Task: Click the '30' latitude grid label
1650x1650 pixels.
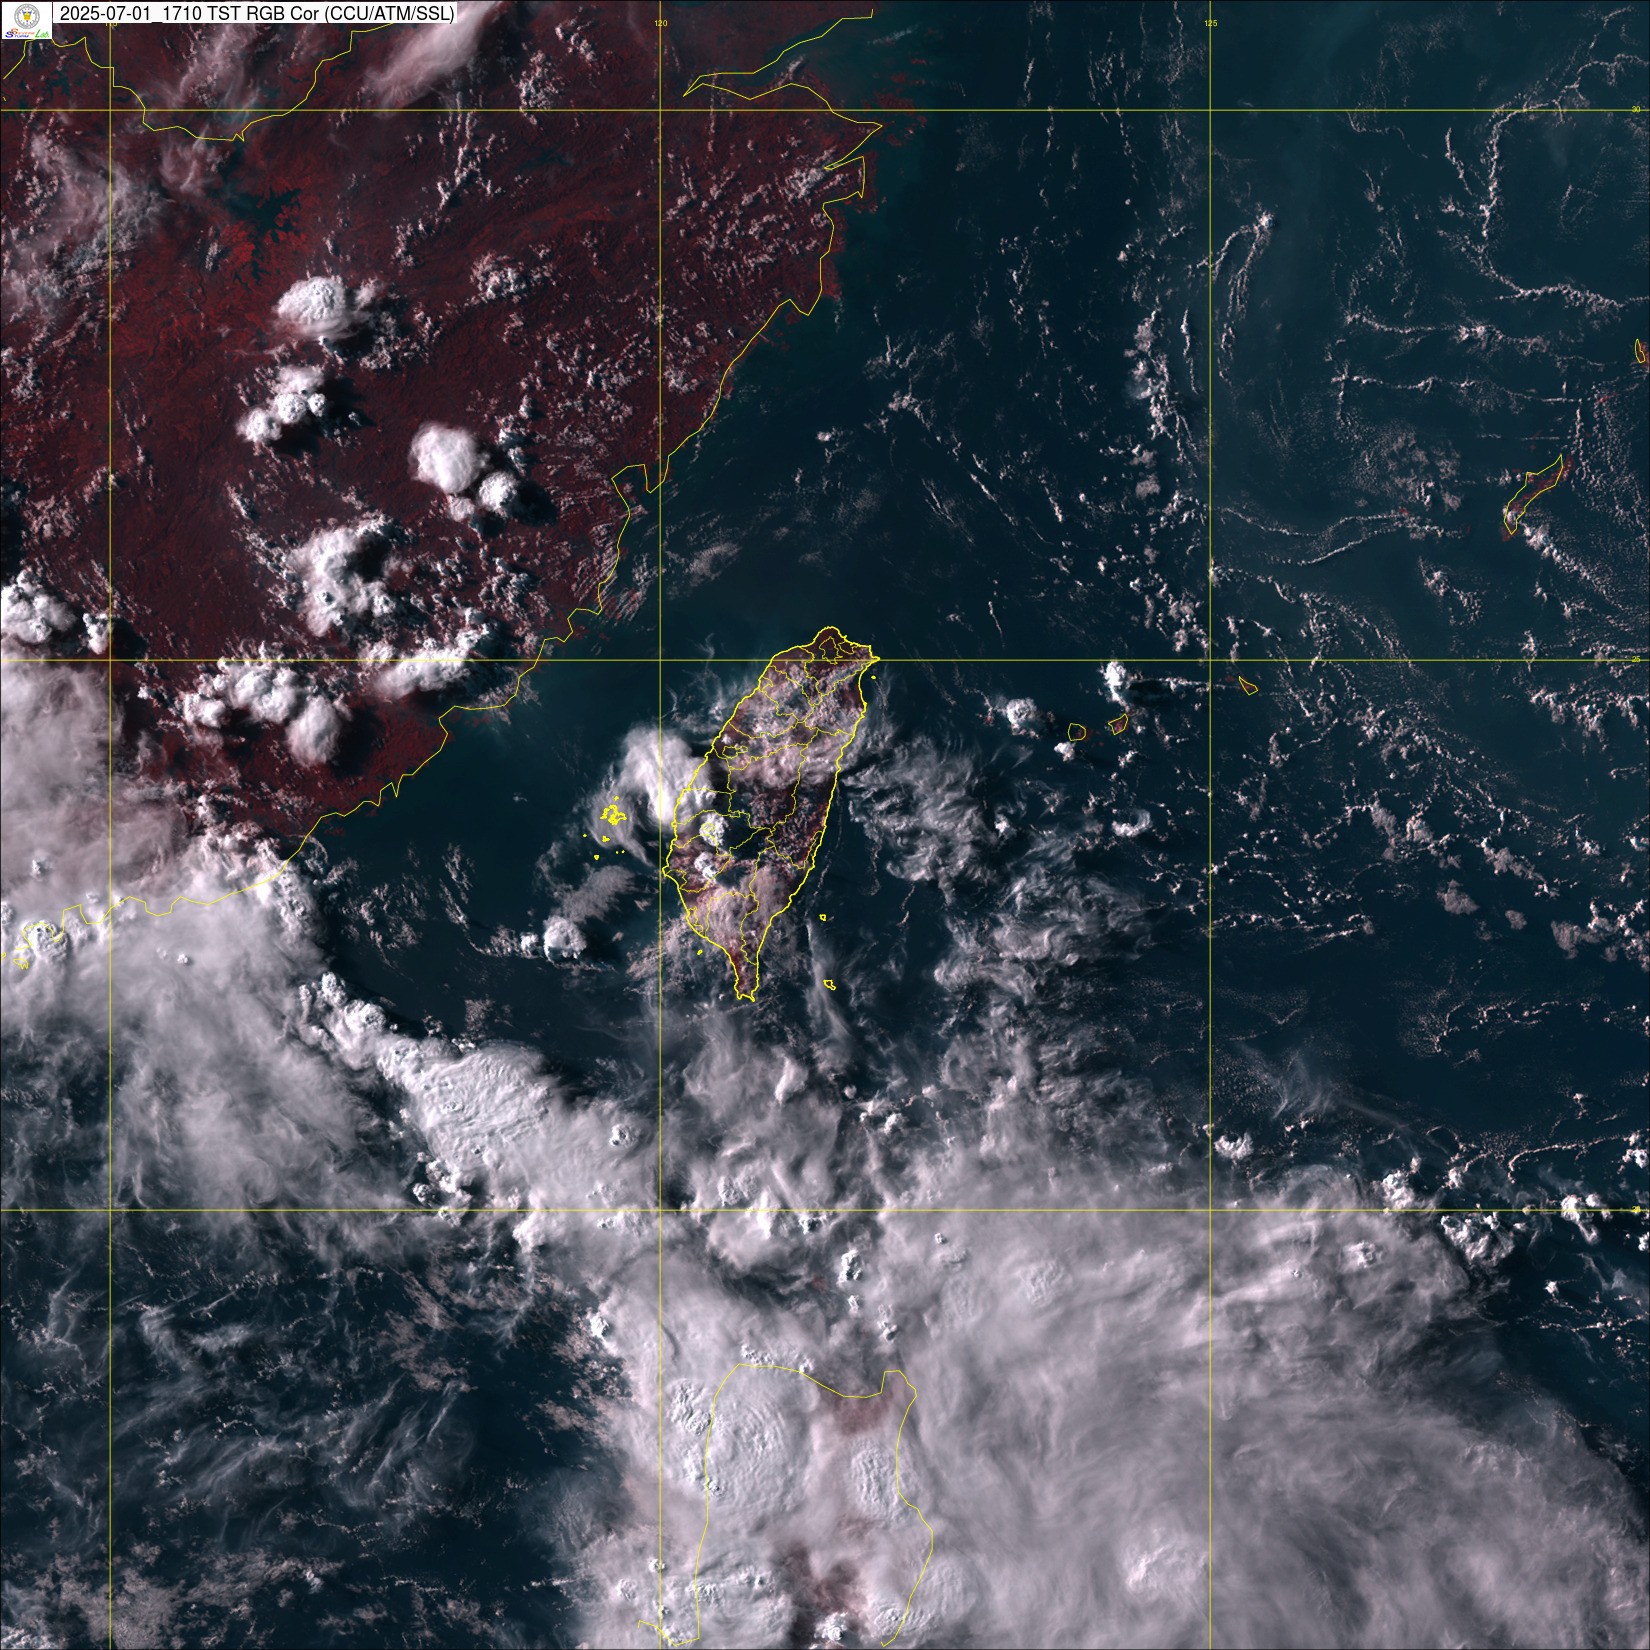Action: (1635, 109)
